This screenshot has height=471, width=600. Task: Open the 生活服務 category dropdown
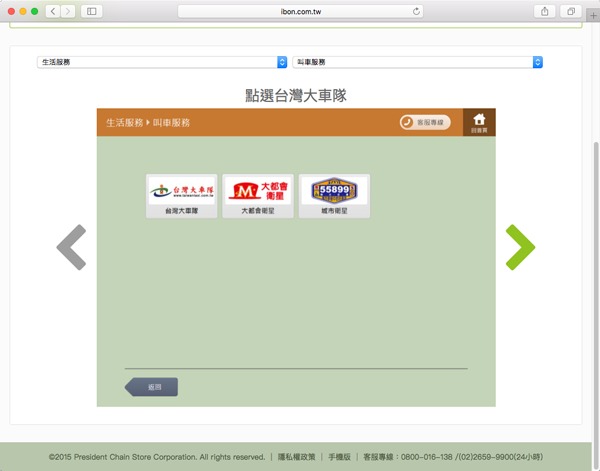162,62
